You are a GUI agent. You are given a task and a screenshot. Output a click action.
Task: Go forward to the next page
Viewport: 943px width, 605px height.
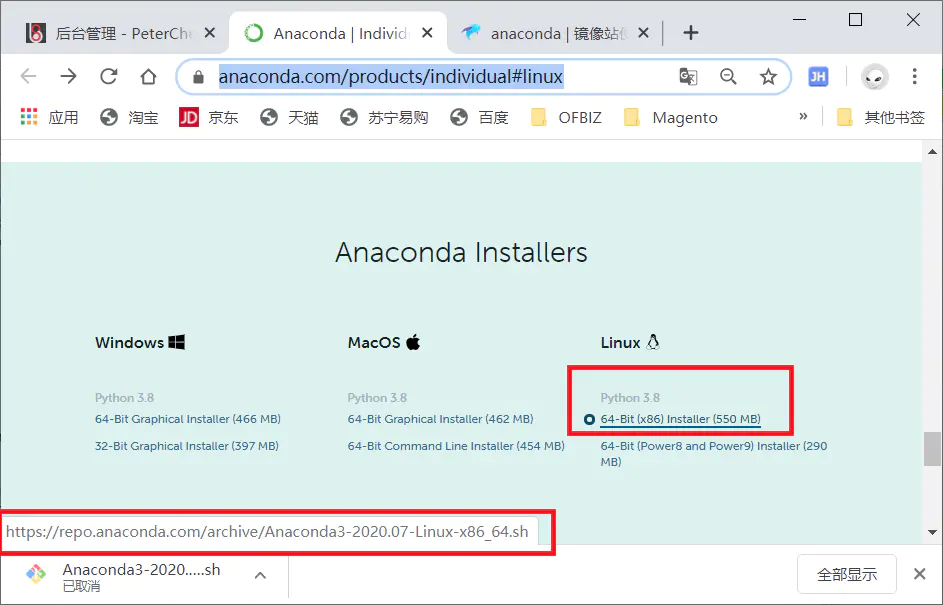tap(69, 76)
